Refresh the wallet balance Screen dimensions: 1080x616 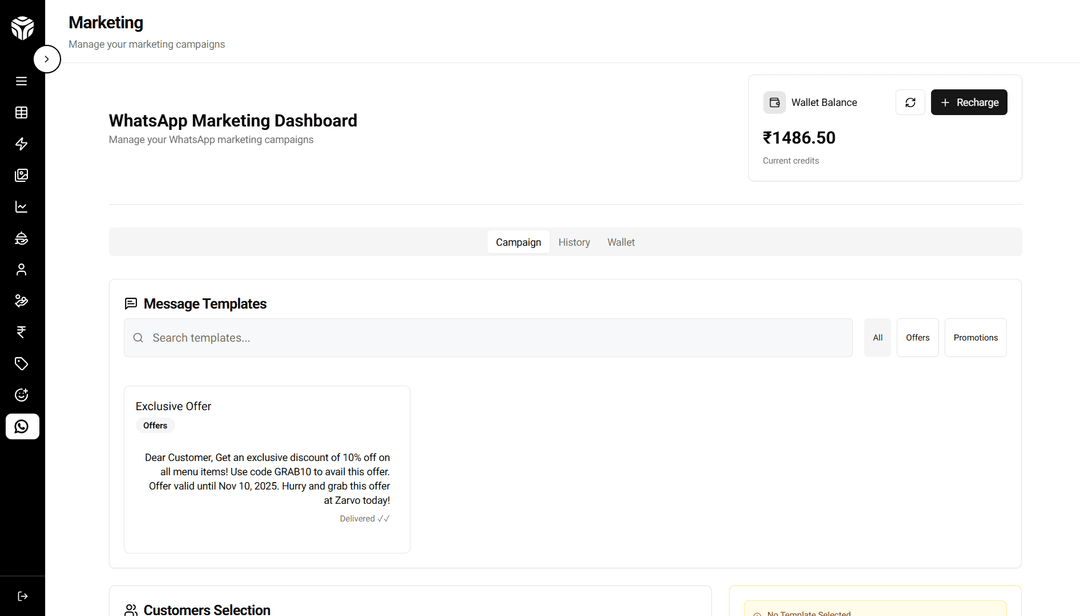coord(910,102)
